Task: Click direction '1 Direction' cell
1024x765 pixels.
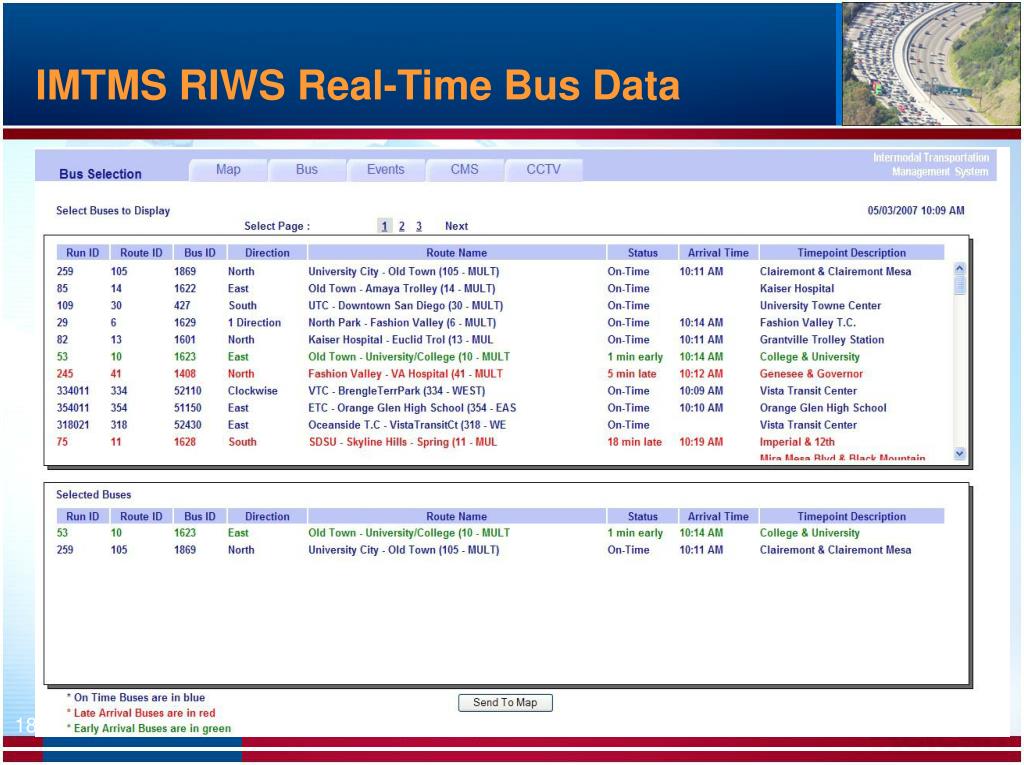Action: coord(255,323)
